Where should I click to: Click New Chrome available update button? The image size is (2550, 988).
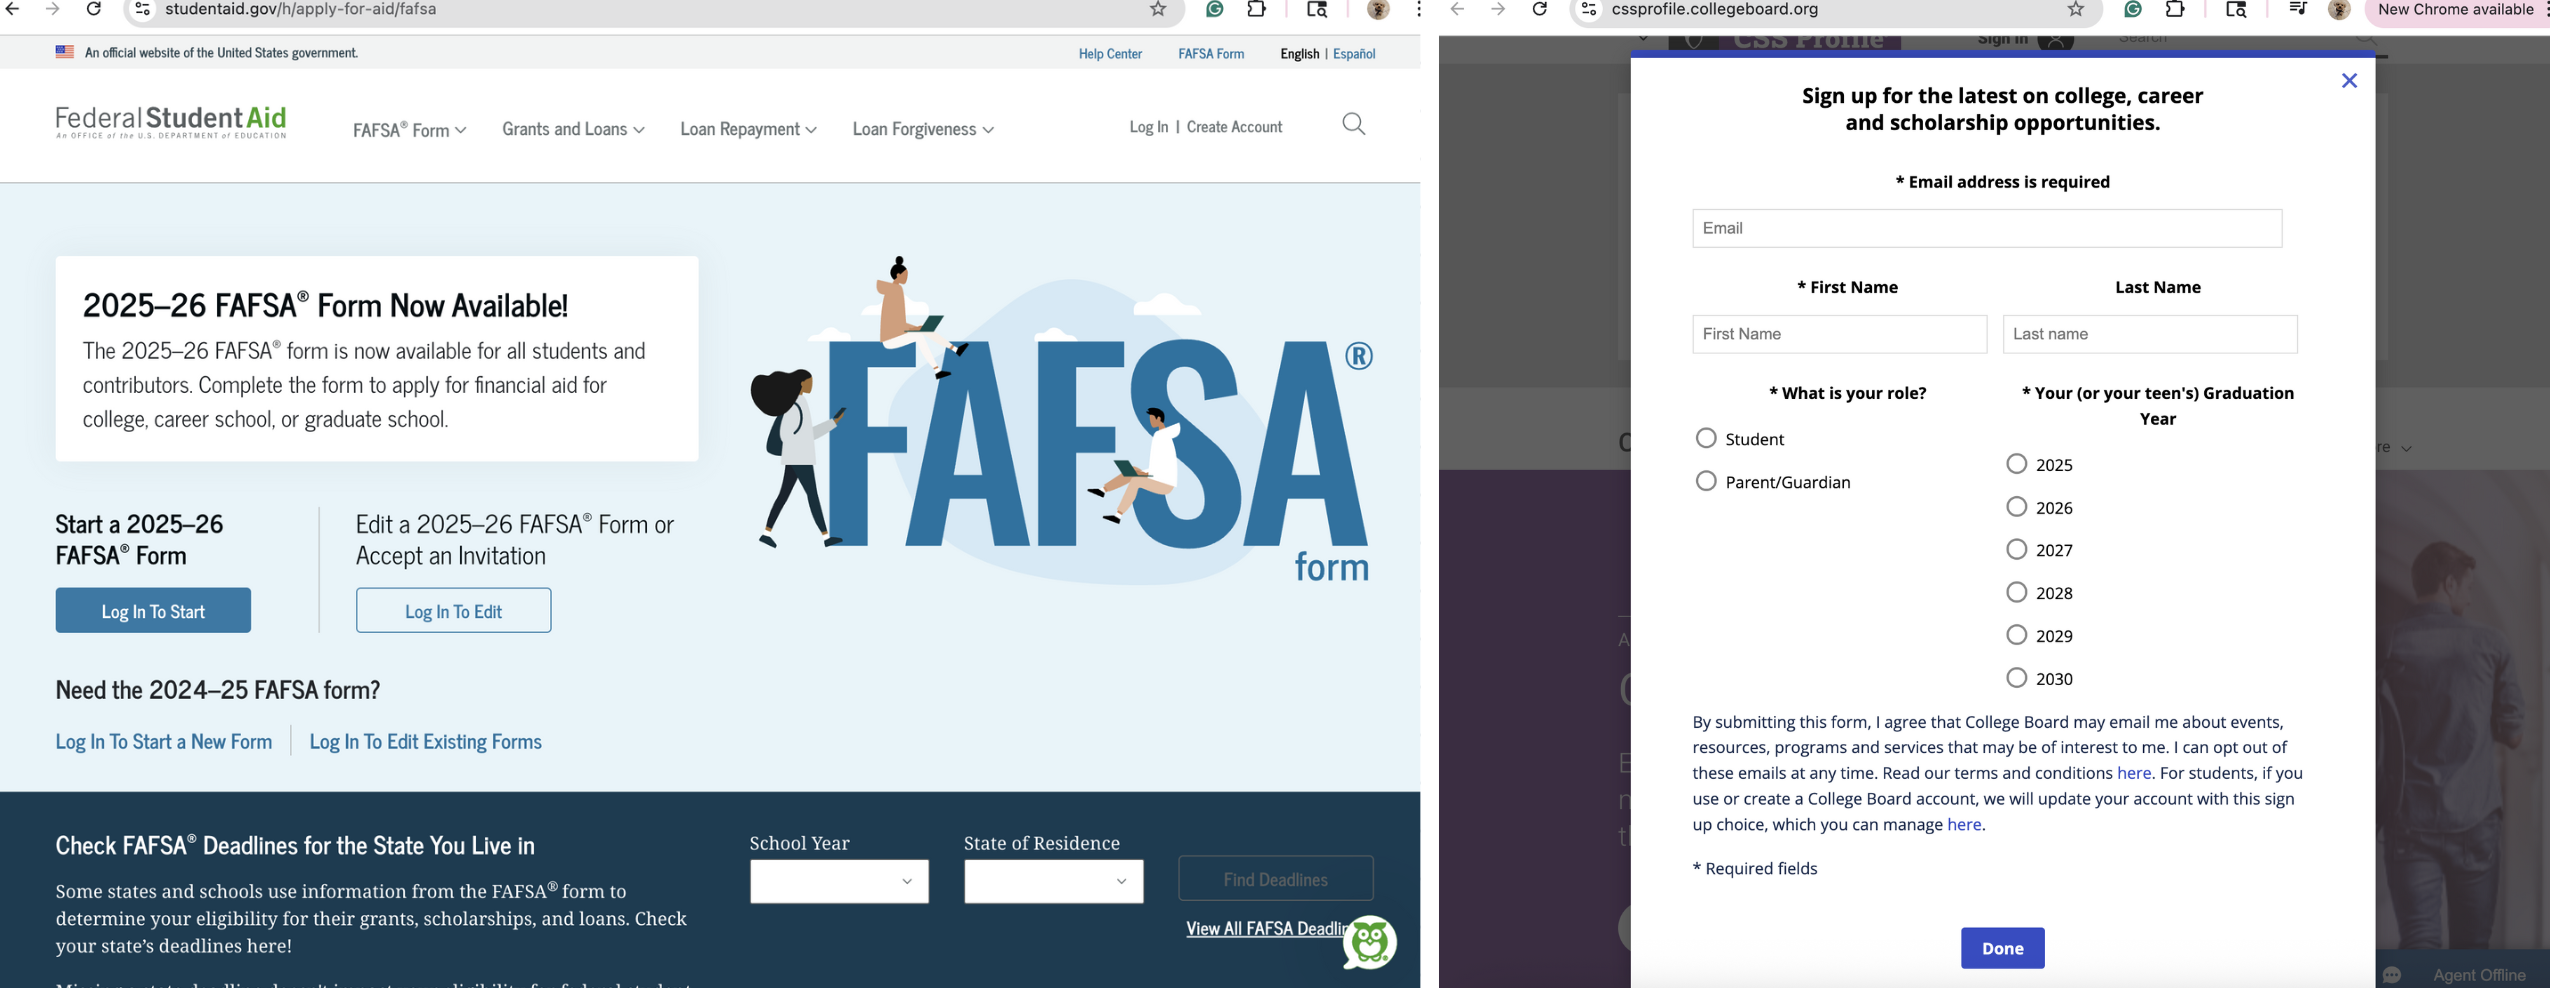pos(2455,10)
